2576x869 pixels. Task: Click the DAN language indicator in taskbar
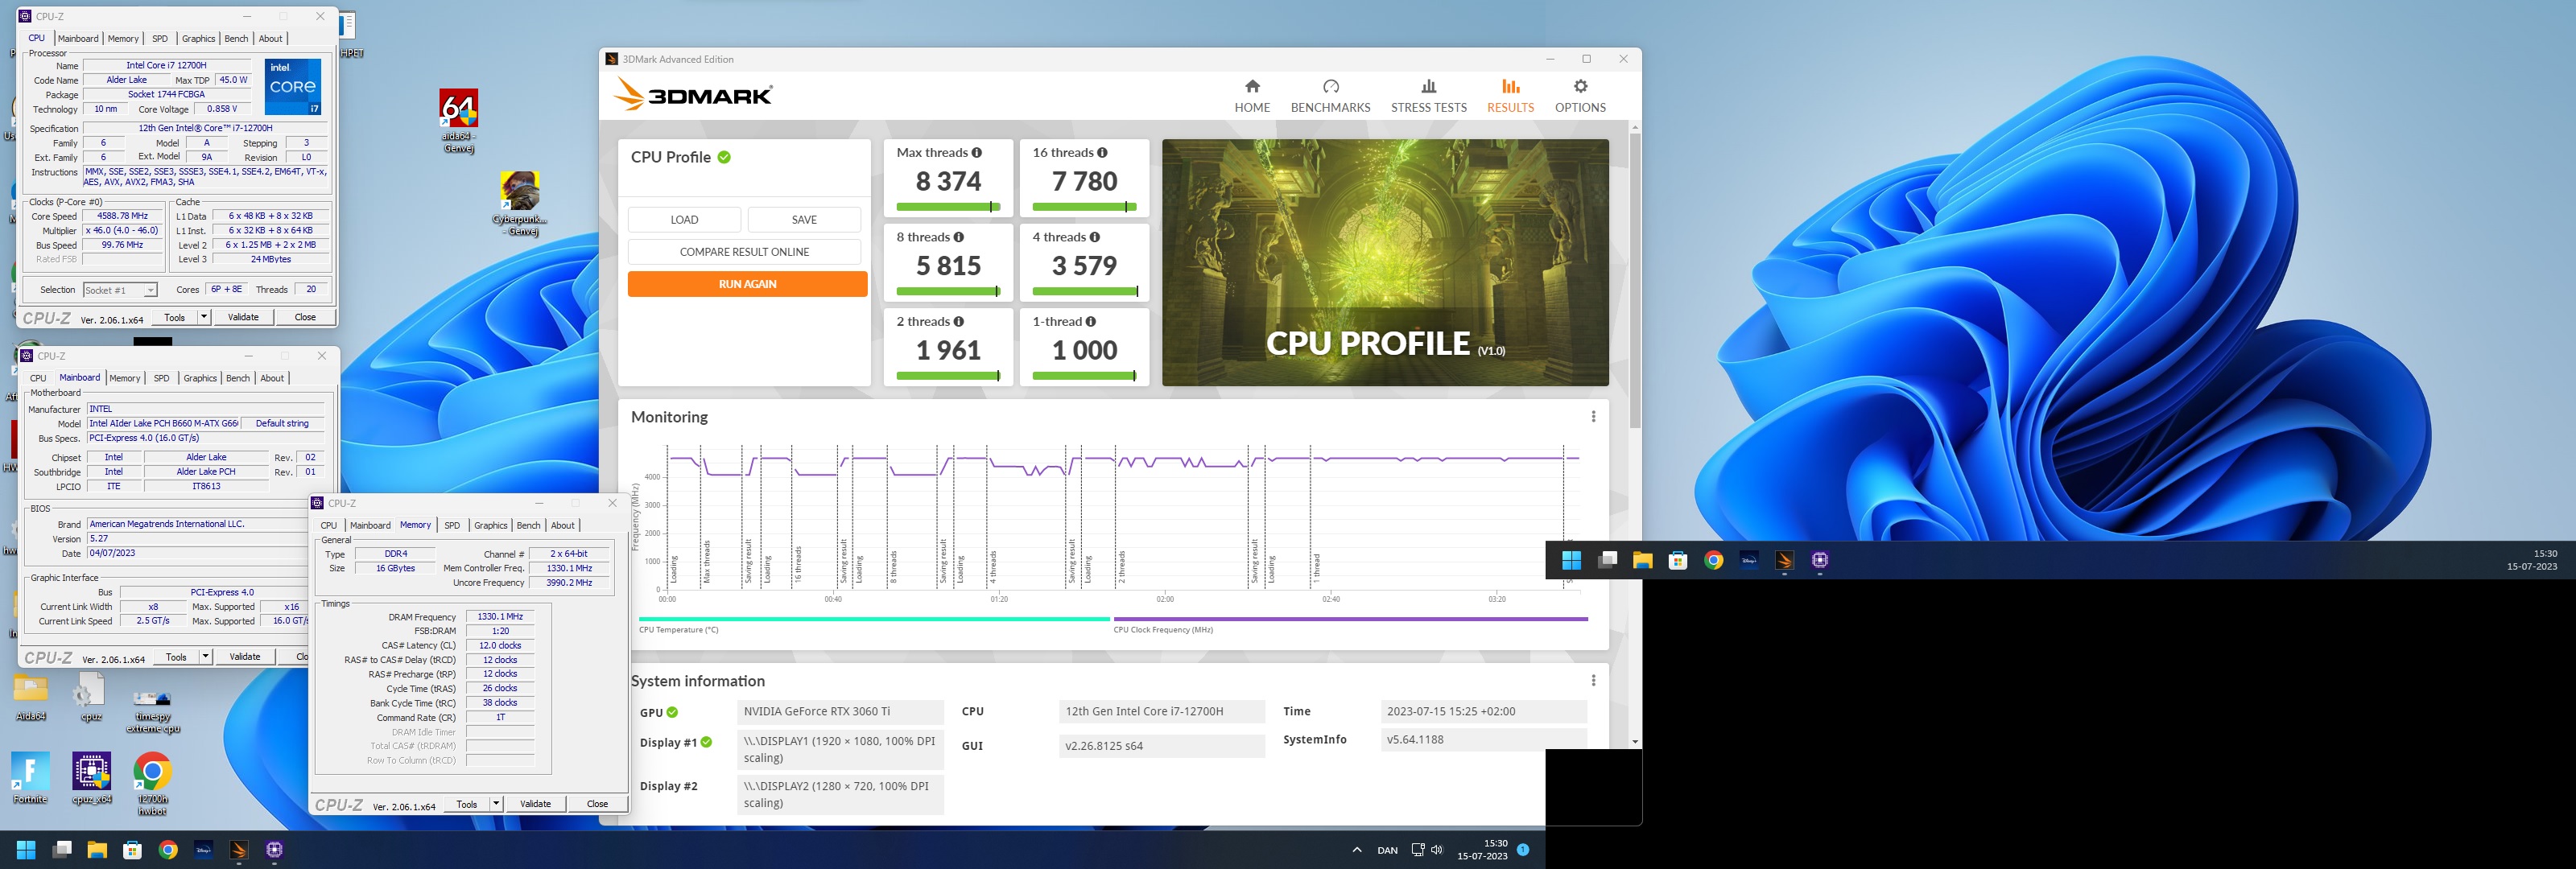pyautogui.click(x=1387, y=851)
